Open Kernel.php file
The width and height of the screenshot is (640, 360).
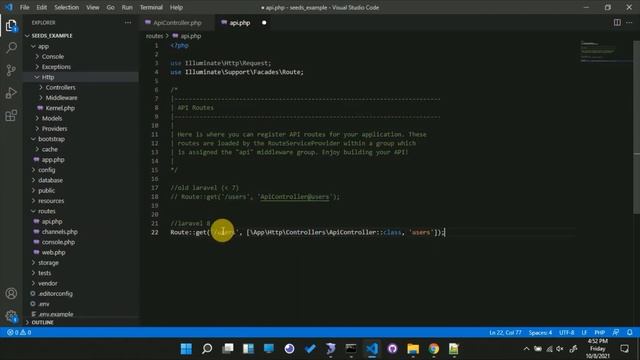(60, 108)
